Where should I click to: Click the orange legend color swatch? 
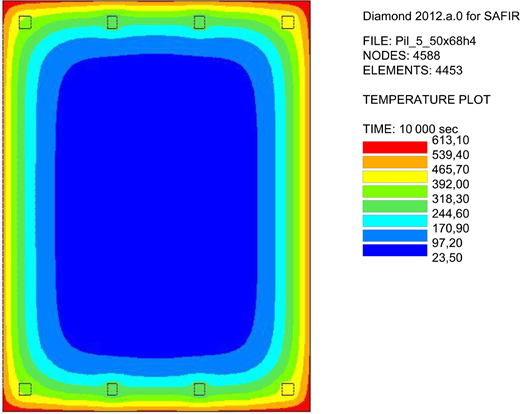(x=395, y=162)
